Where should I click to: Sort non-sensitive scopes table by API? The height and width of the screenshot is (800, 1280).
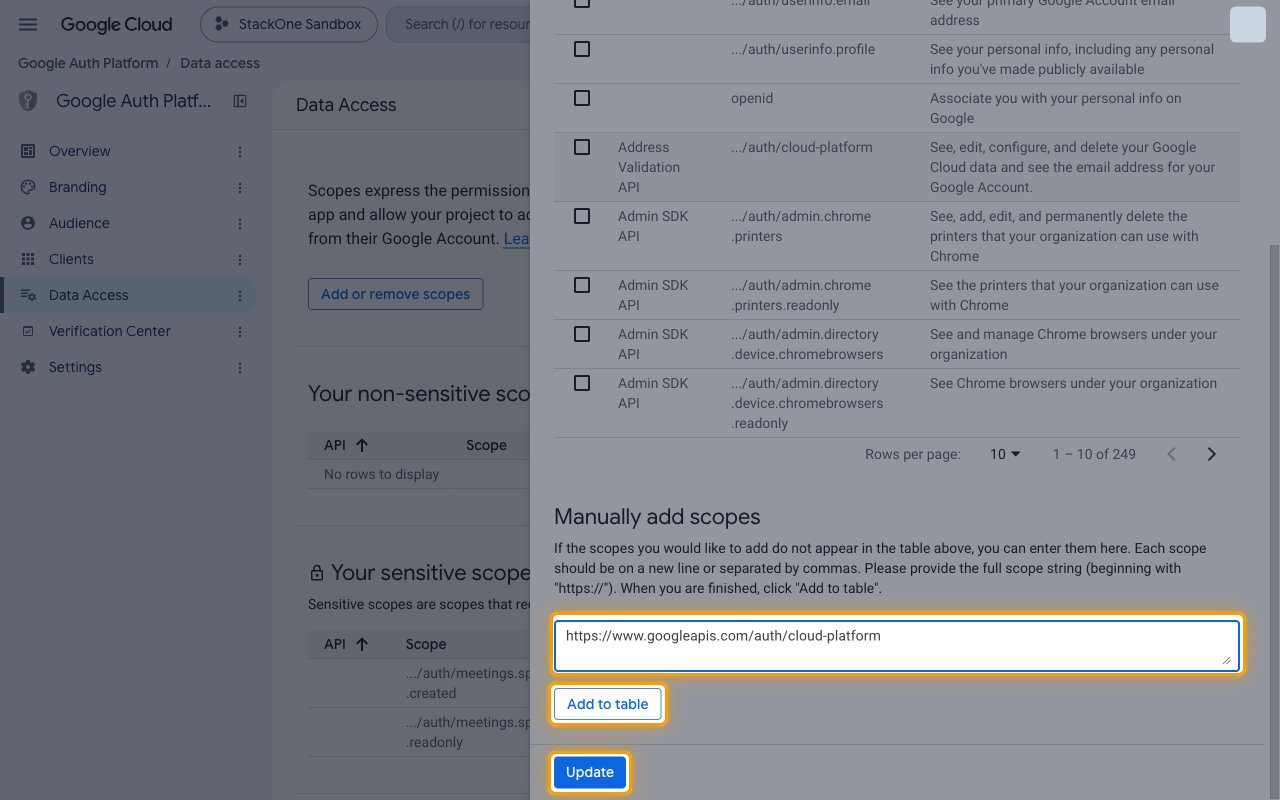pos(346,445)
